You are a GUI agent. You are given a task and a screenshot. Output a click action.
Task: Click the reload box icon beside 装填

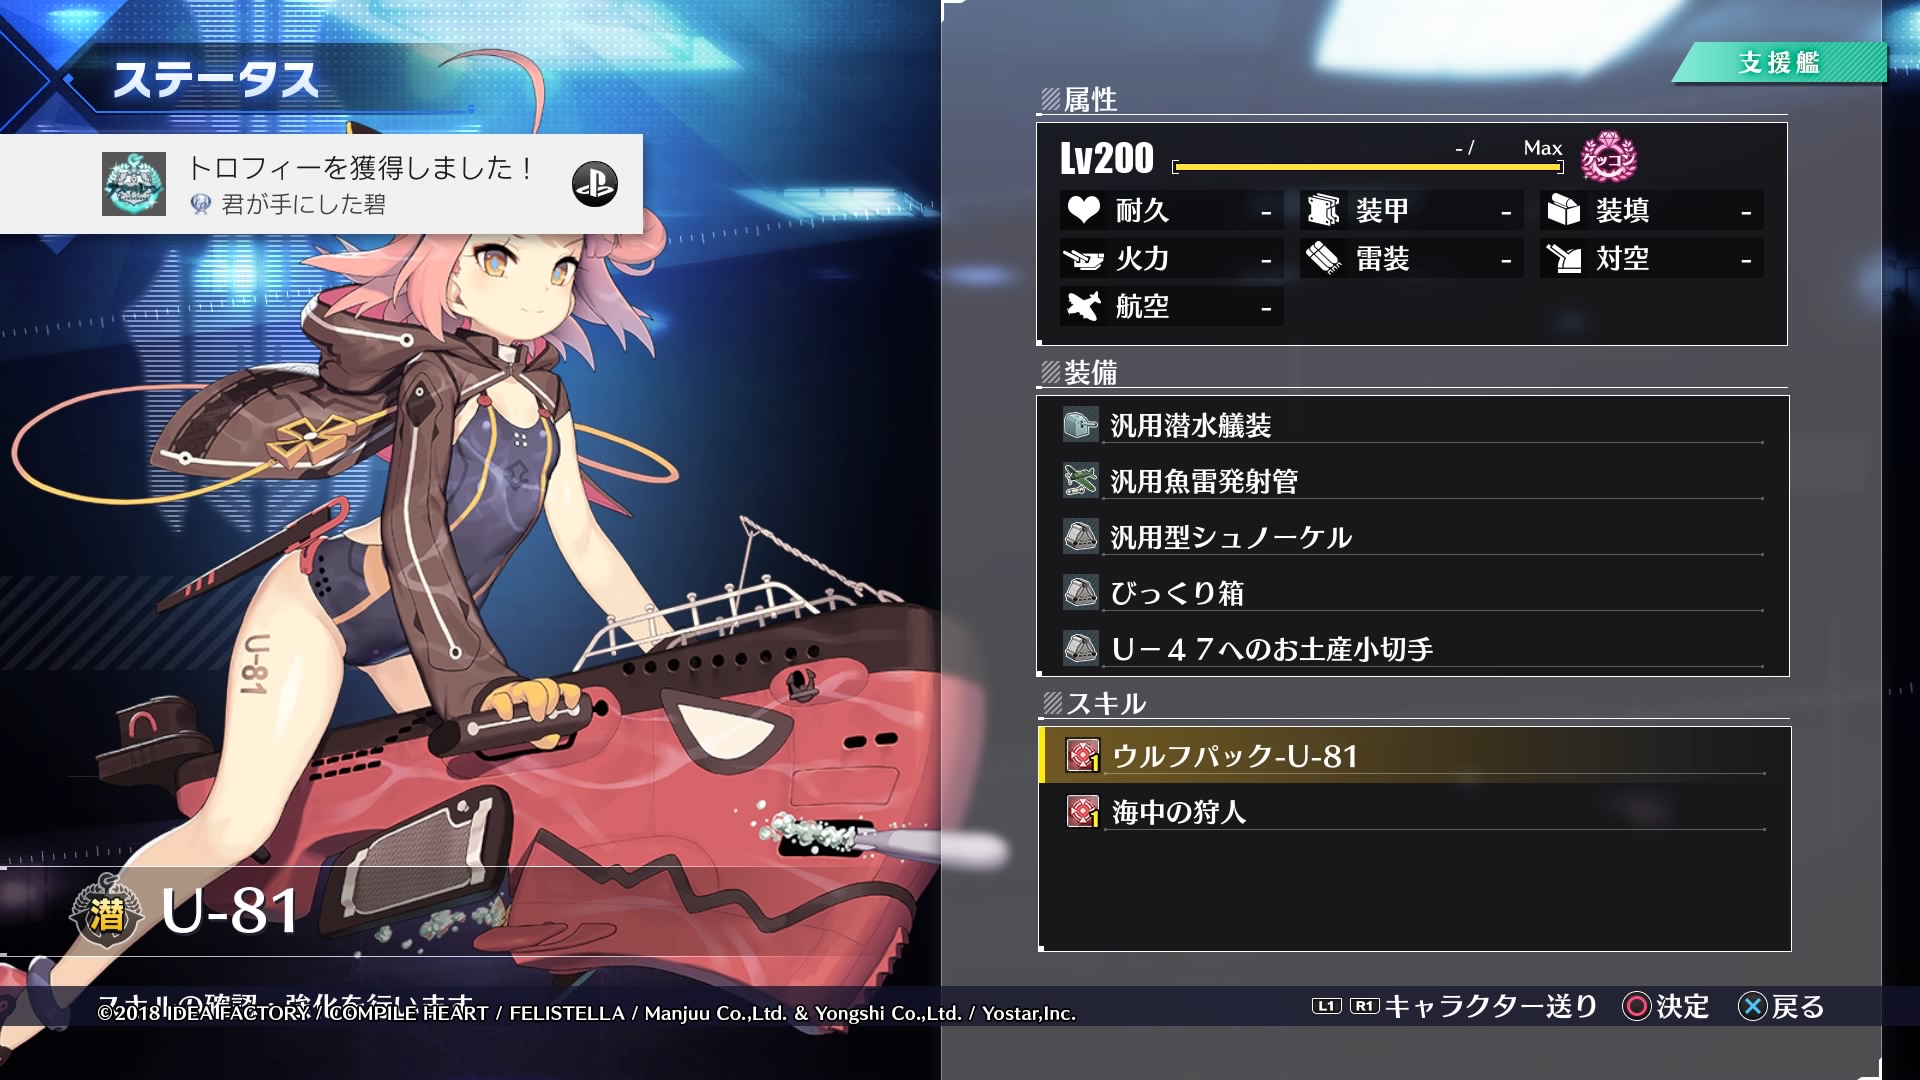tap(1563, 210)
